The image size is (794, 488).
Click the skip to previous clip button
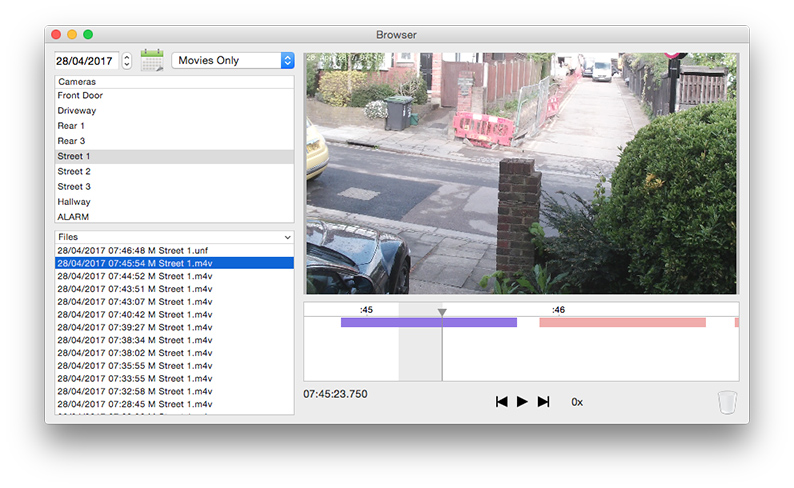[x=501, y=401]
